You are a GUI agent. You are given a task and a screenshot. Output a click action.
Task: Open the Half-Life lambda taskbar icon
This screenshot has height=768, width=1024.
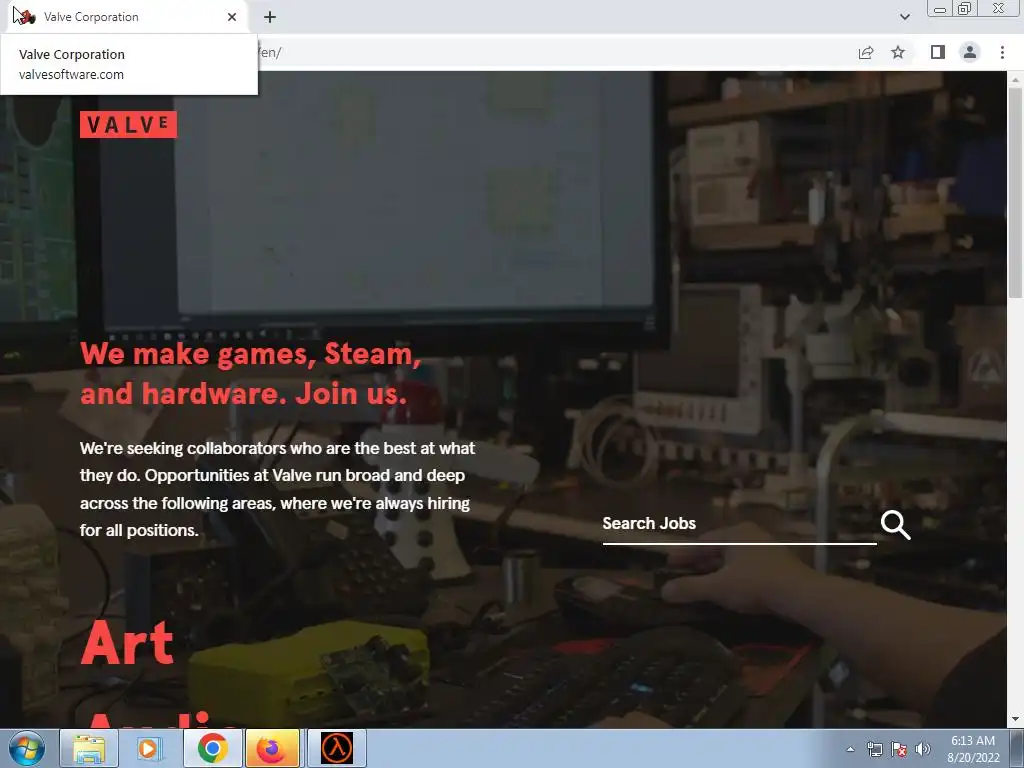click(337, 748)
